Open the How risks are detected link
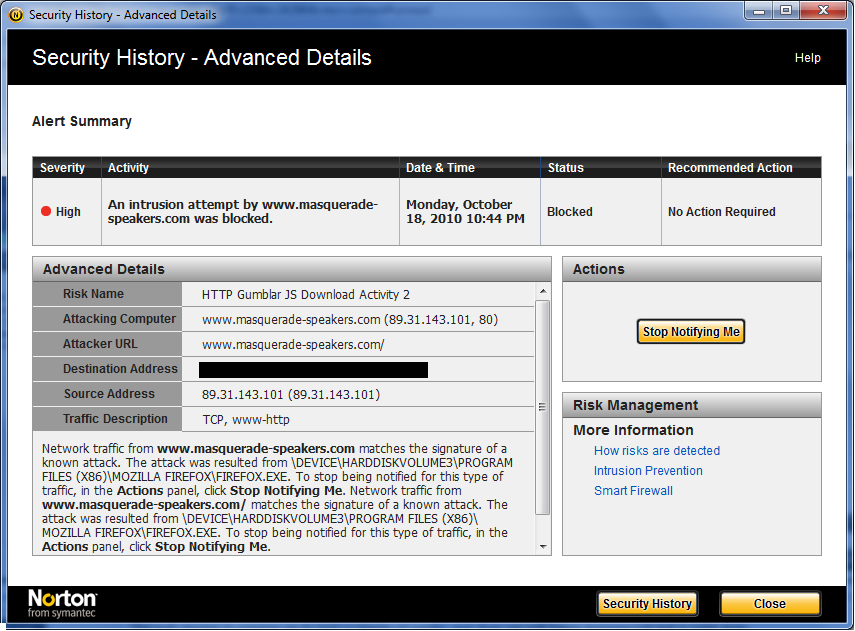 (657, 451)
